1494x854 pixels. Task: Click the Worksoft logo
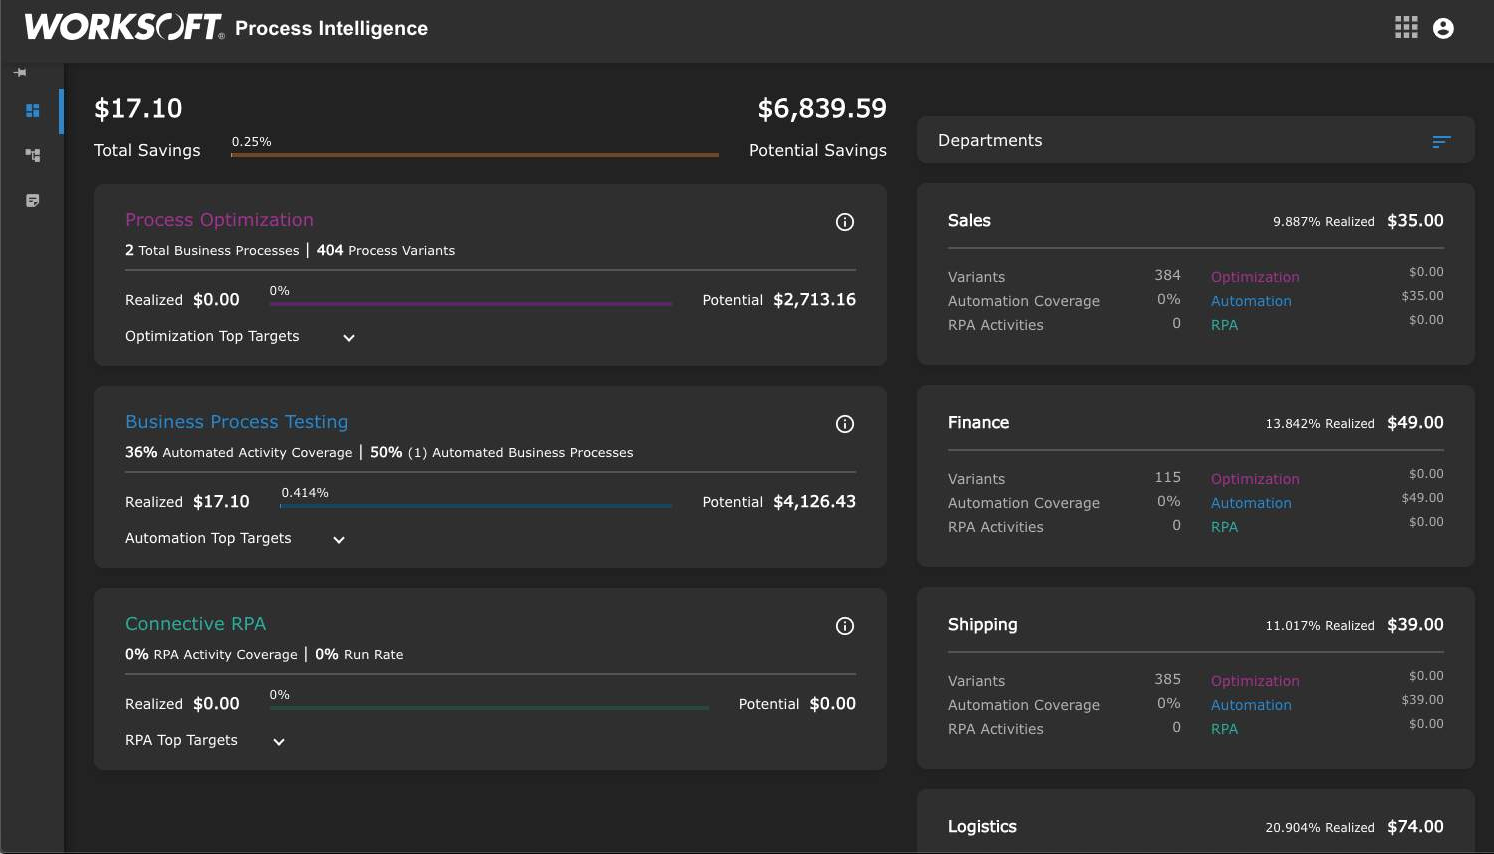tap(123, 27)
